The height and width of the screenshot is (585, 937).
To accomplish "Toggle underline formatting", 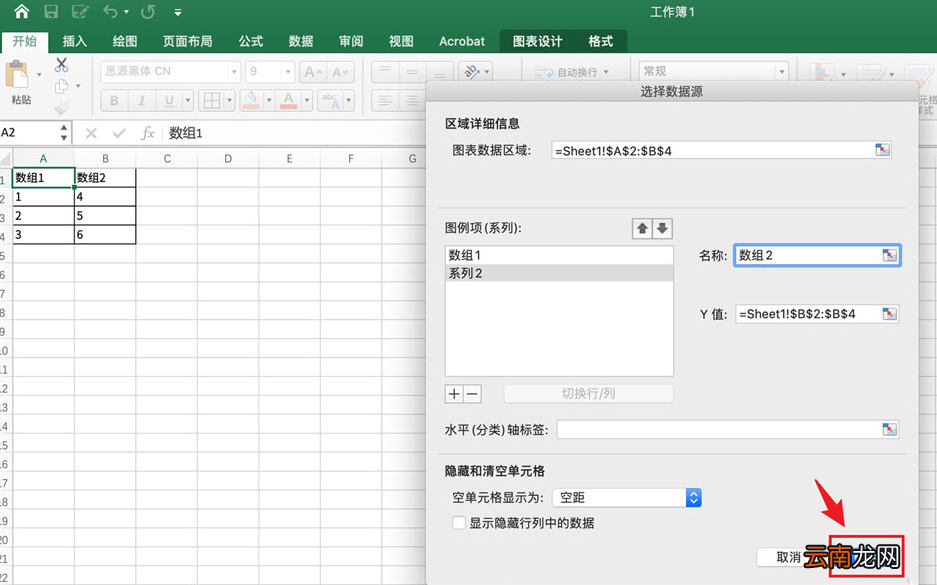I will [169, 100].
